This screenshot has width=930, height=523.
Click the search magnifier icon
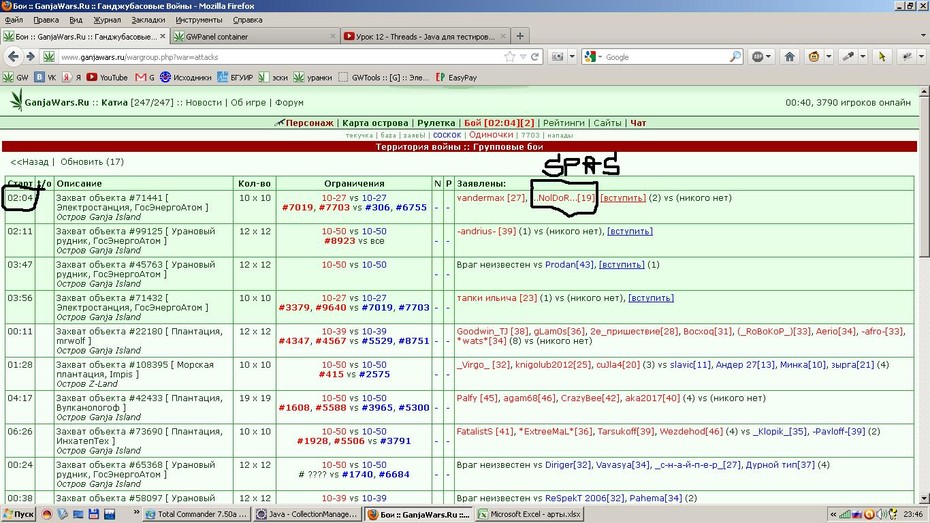click(x=735, y=57)
